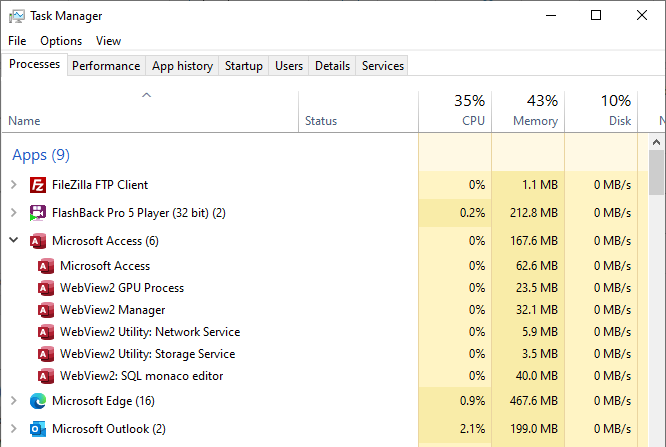Click the Task Manager title bar icon
The image size is (666, 447).
click(x=17, y=16)
